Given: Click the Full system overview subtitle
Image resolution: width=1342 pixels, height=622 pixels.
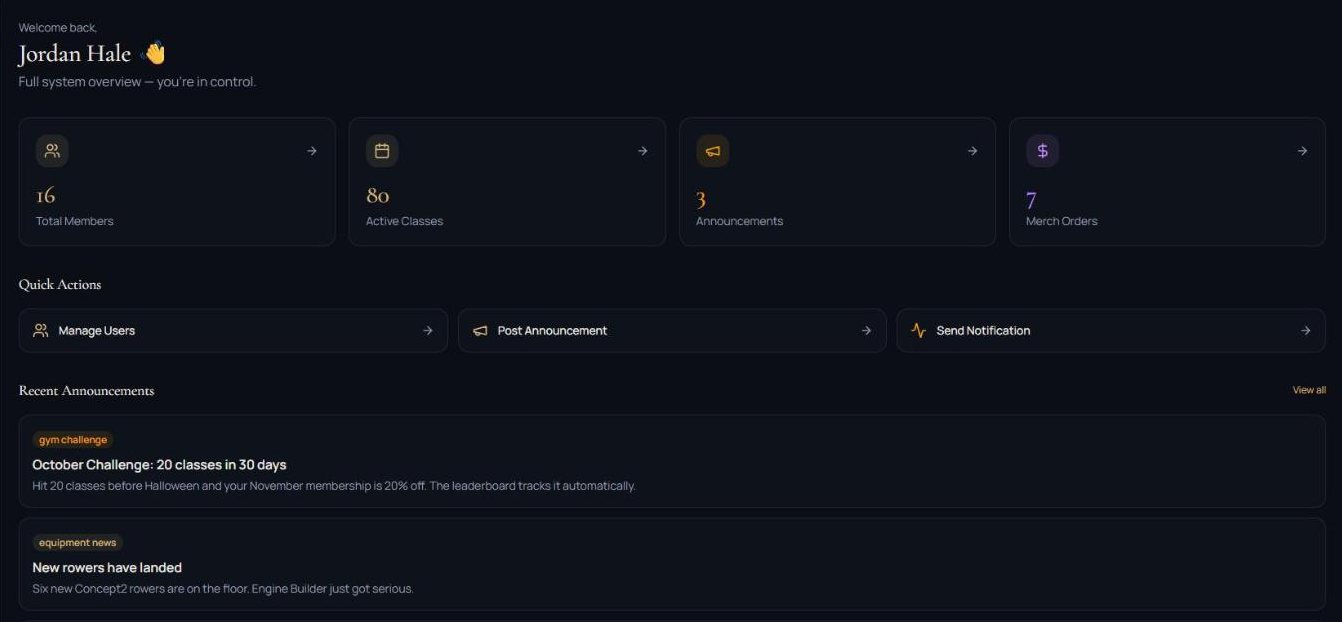Looking at the screenshot, I should pos(137,82).
